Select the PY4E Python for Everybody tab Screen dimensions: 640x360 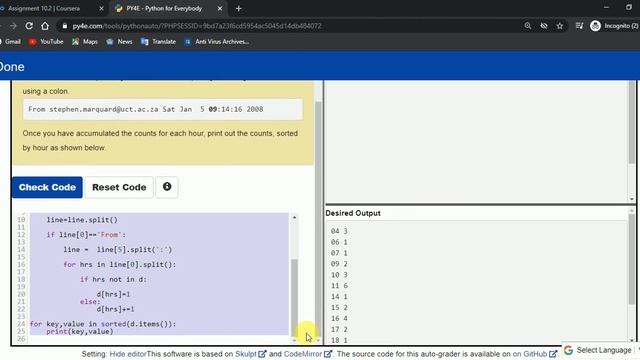click(x=165, y=9)
